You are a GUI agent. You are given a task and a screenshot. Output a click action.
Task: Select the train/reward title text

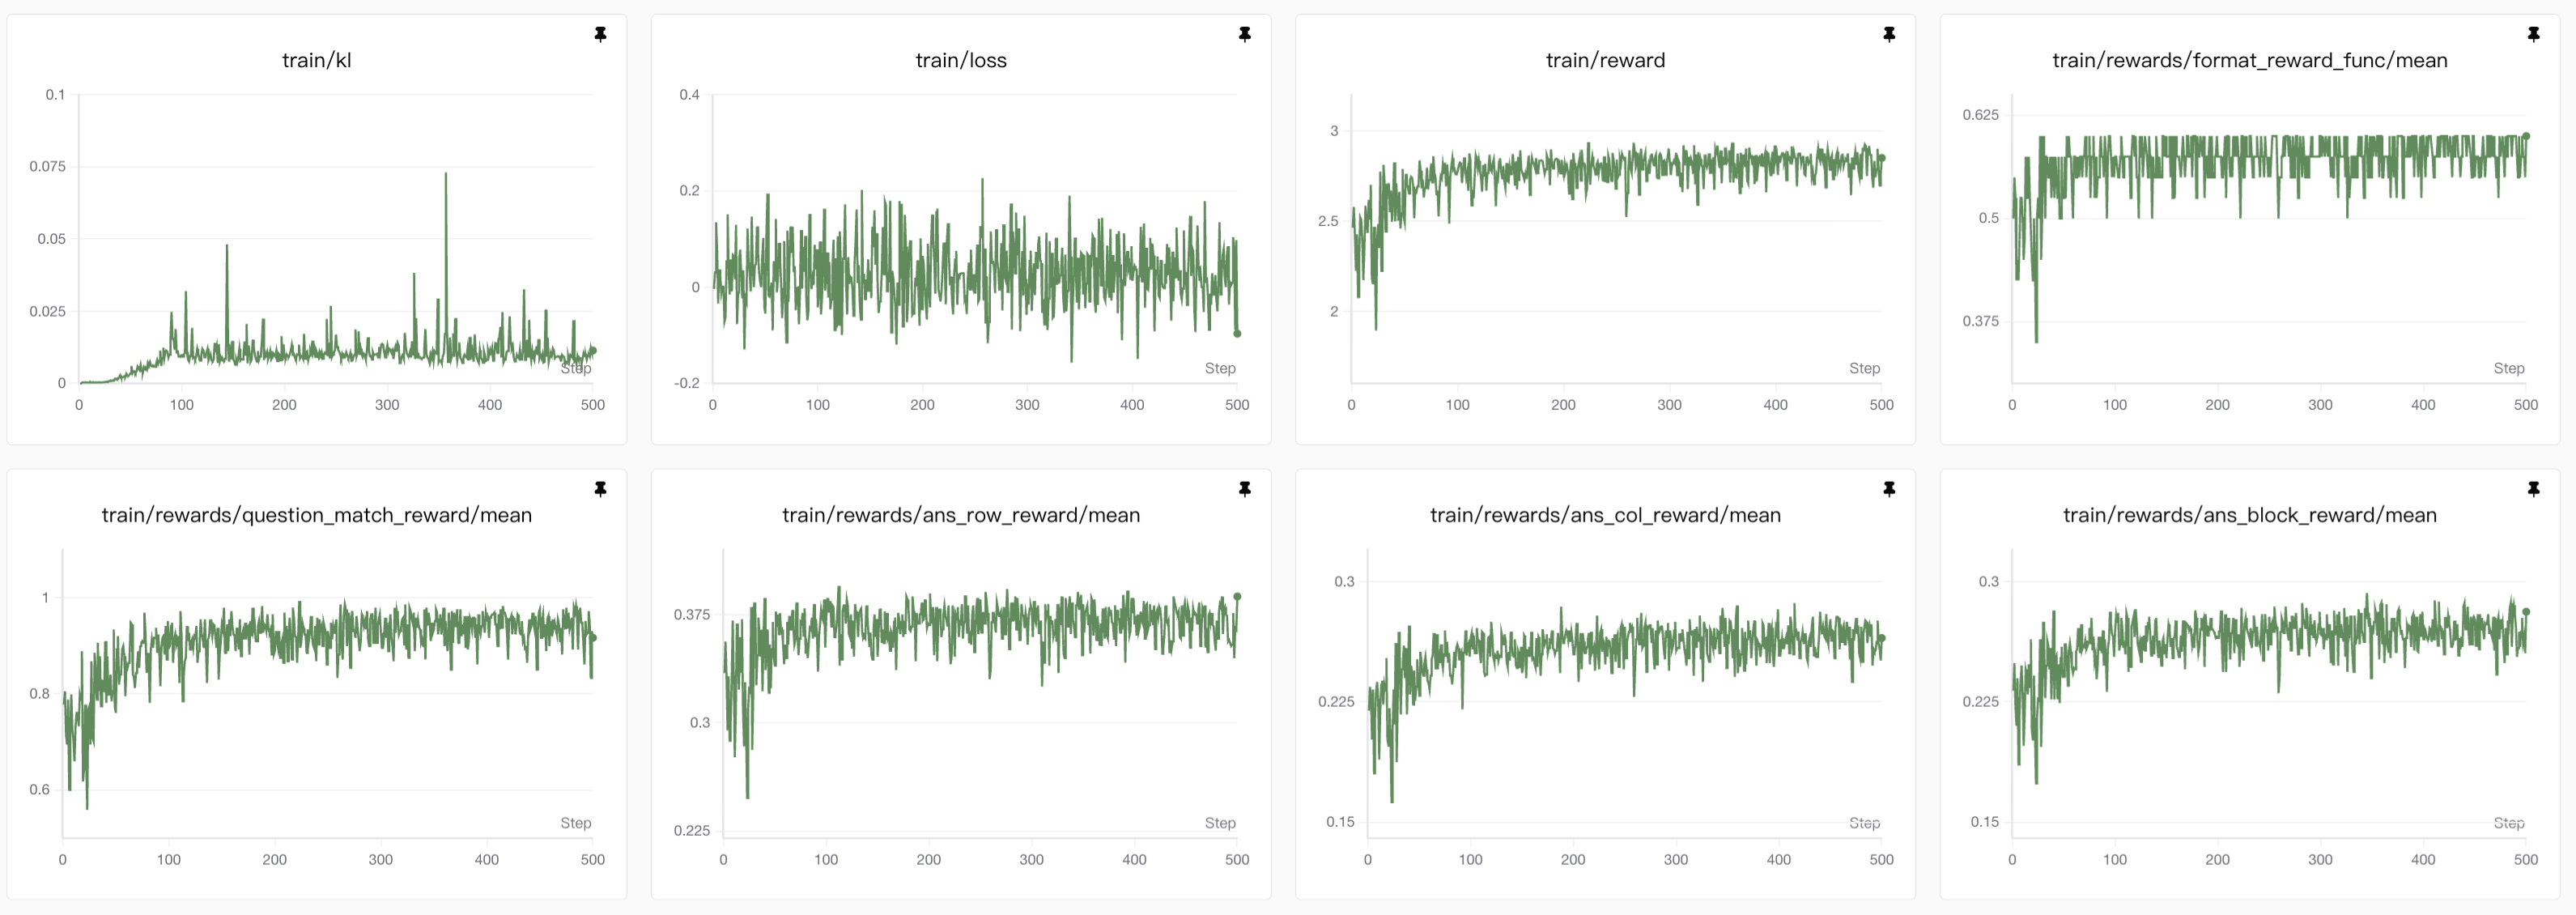tap(1605, 60)
